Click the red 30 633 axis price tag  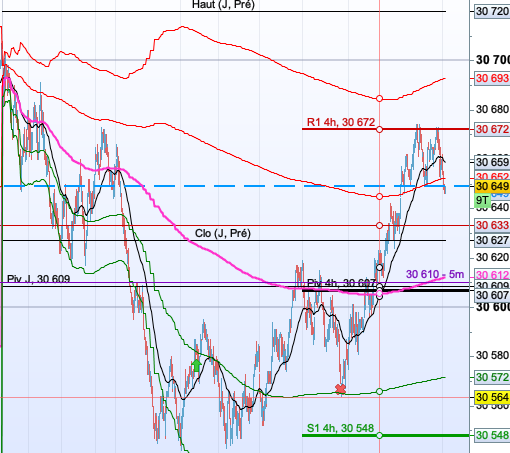tap(492, 225)
